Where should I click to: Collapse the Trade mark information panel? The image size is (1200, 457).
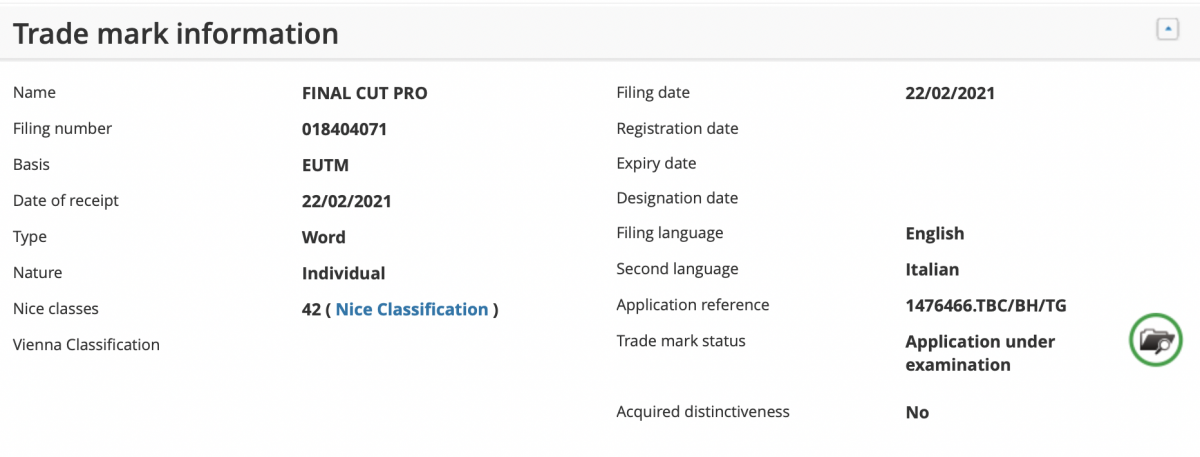click(x=1167, y=30)
